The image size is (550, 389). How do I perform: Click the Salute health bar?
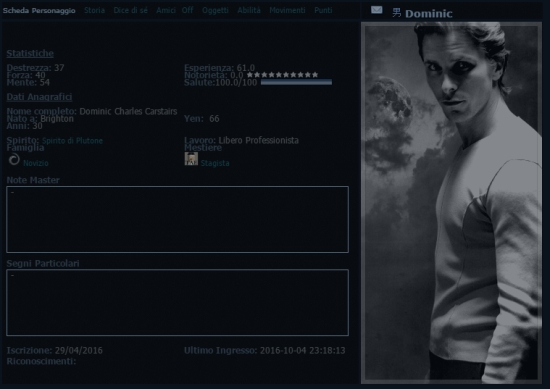point(296,82)
